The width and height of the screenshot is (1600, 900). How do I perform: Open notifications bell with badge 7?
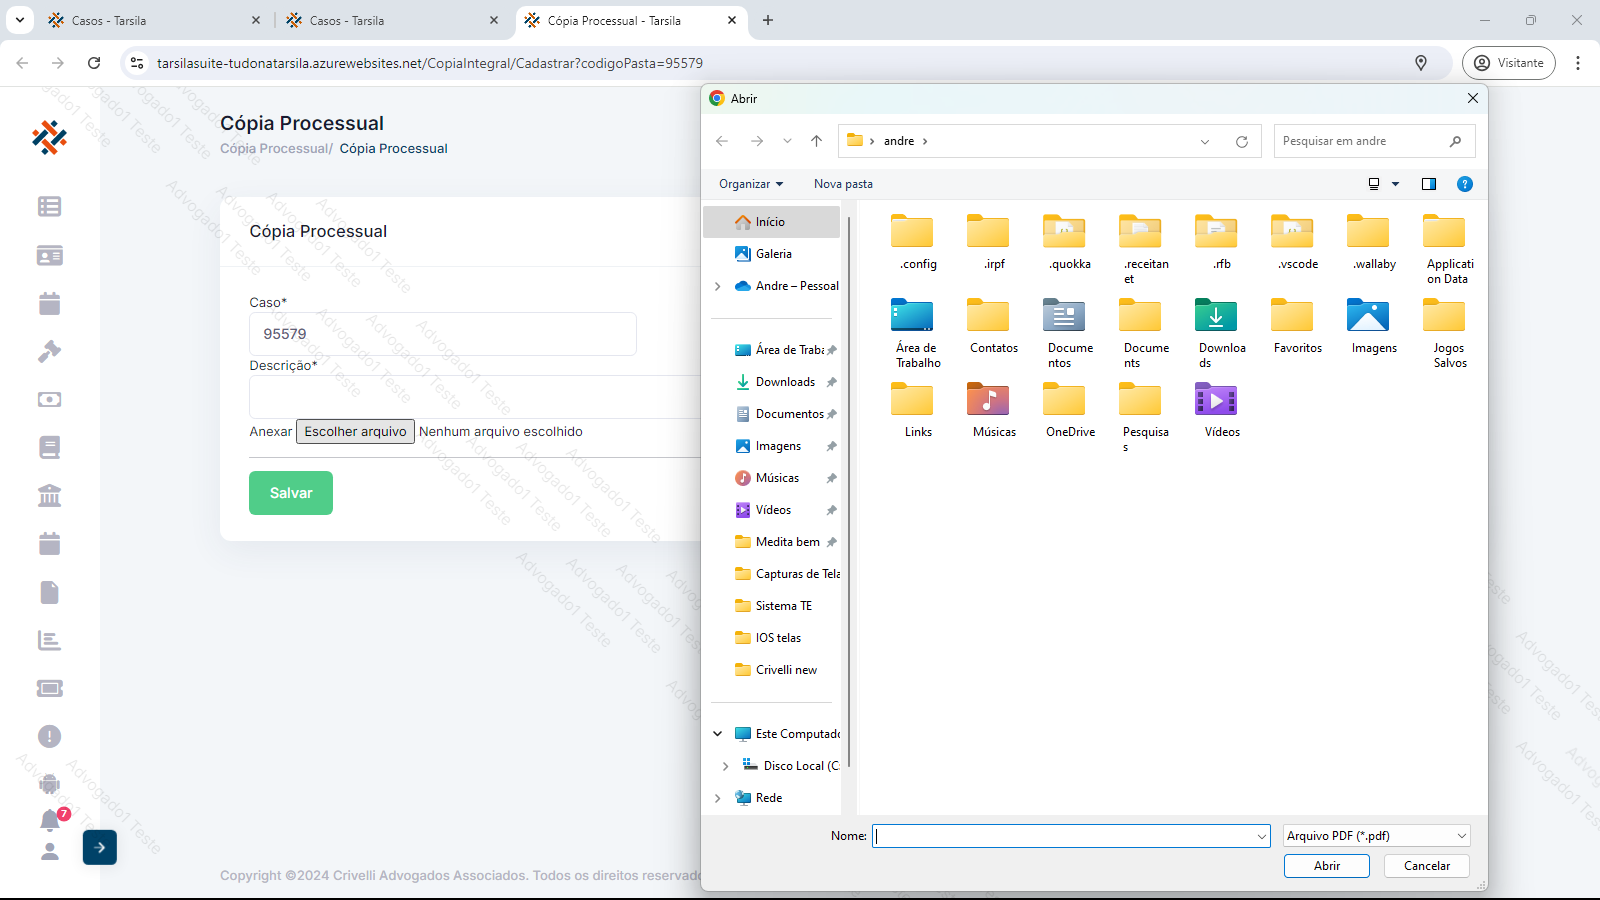[50, 820]
